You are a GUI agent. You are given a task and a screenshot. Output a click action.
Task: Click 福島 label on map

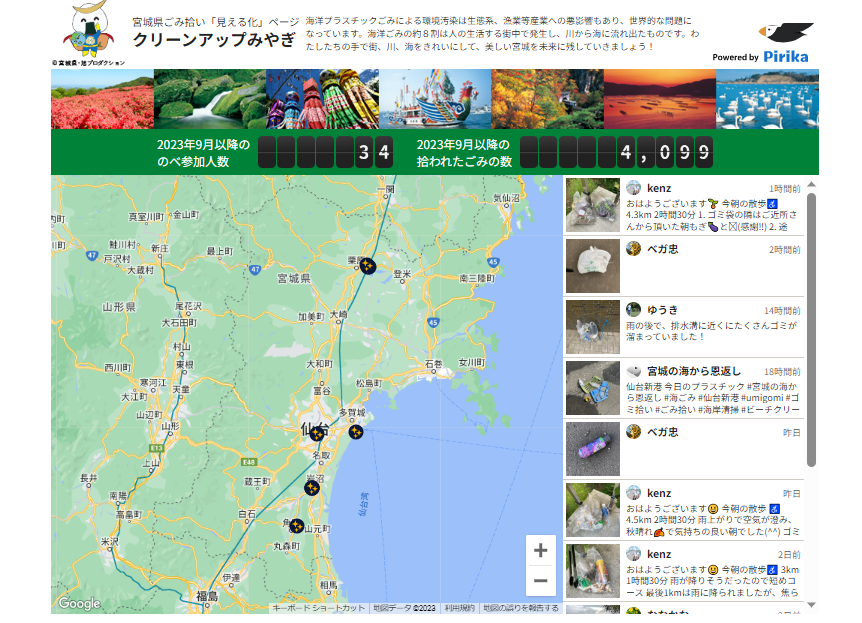207,596
